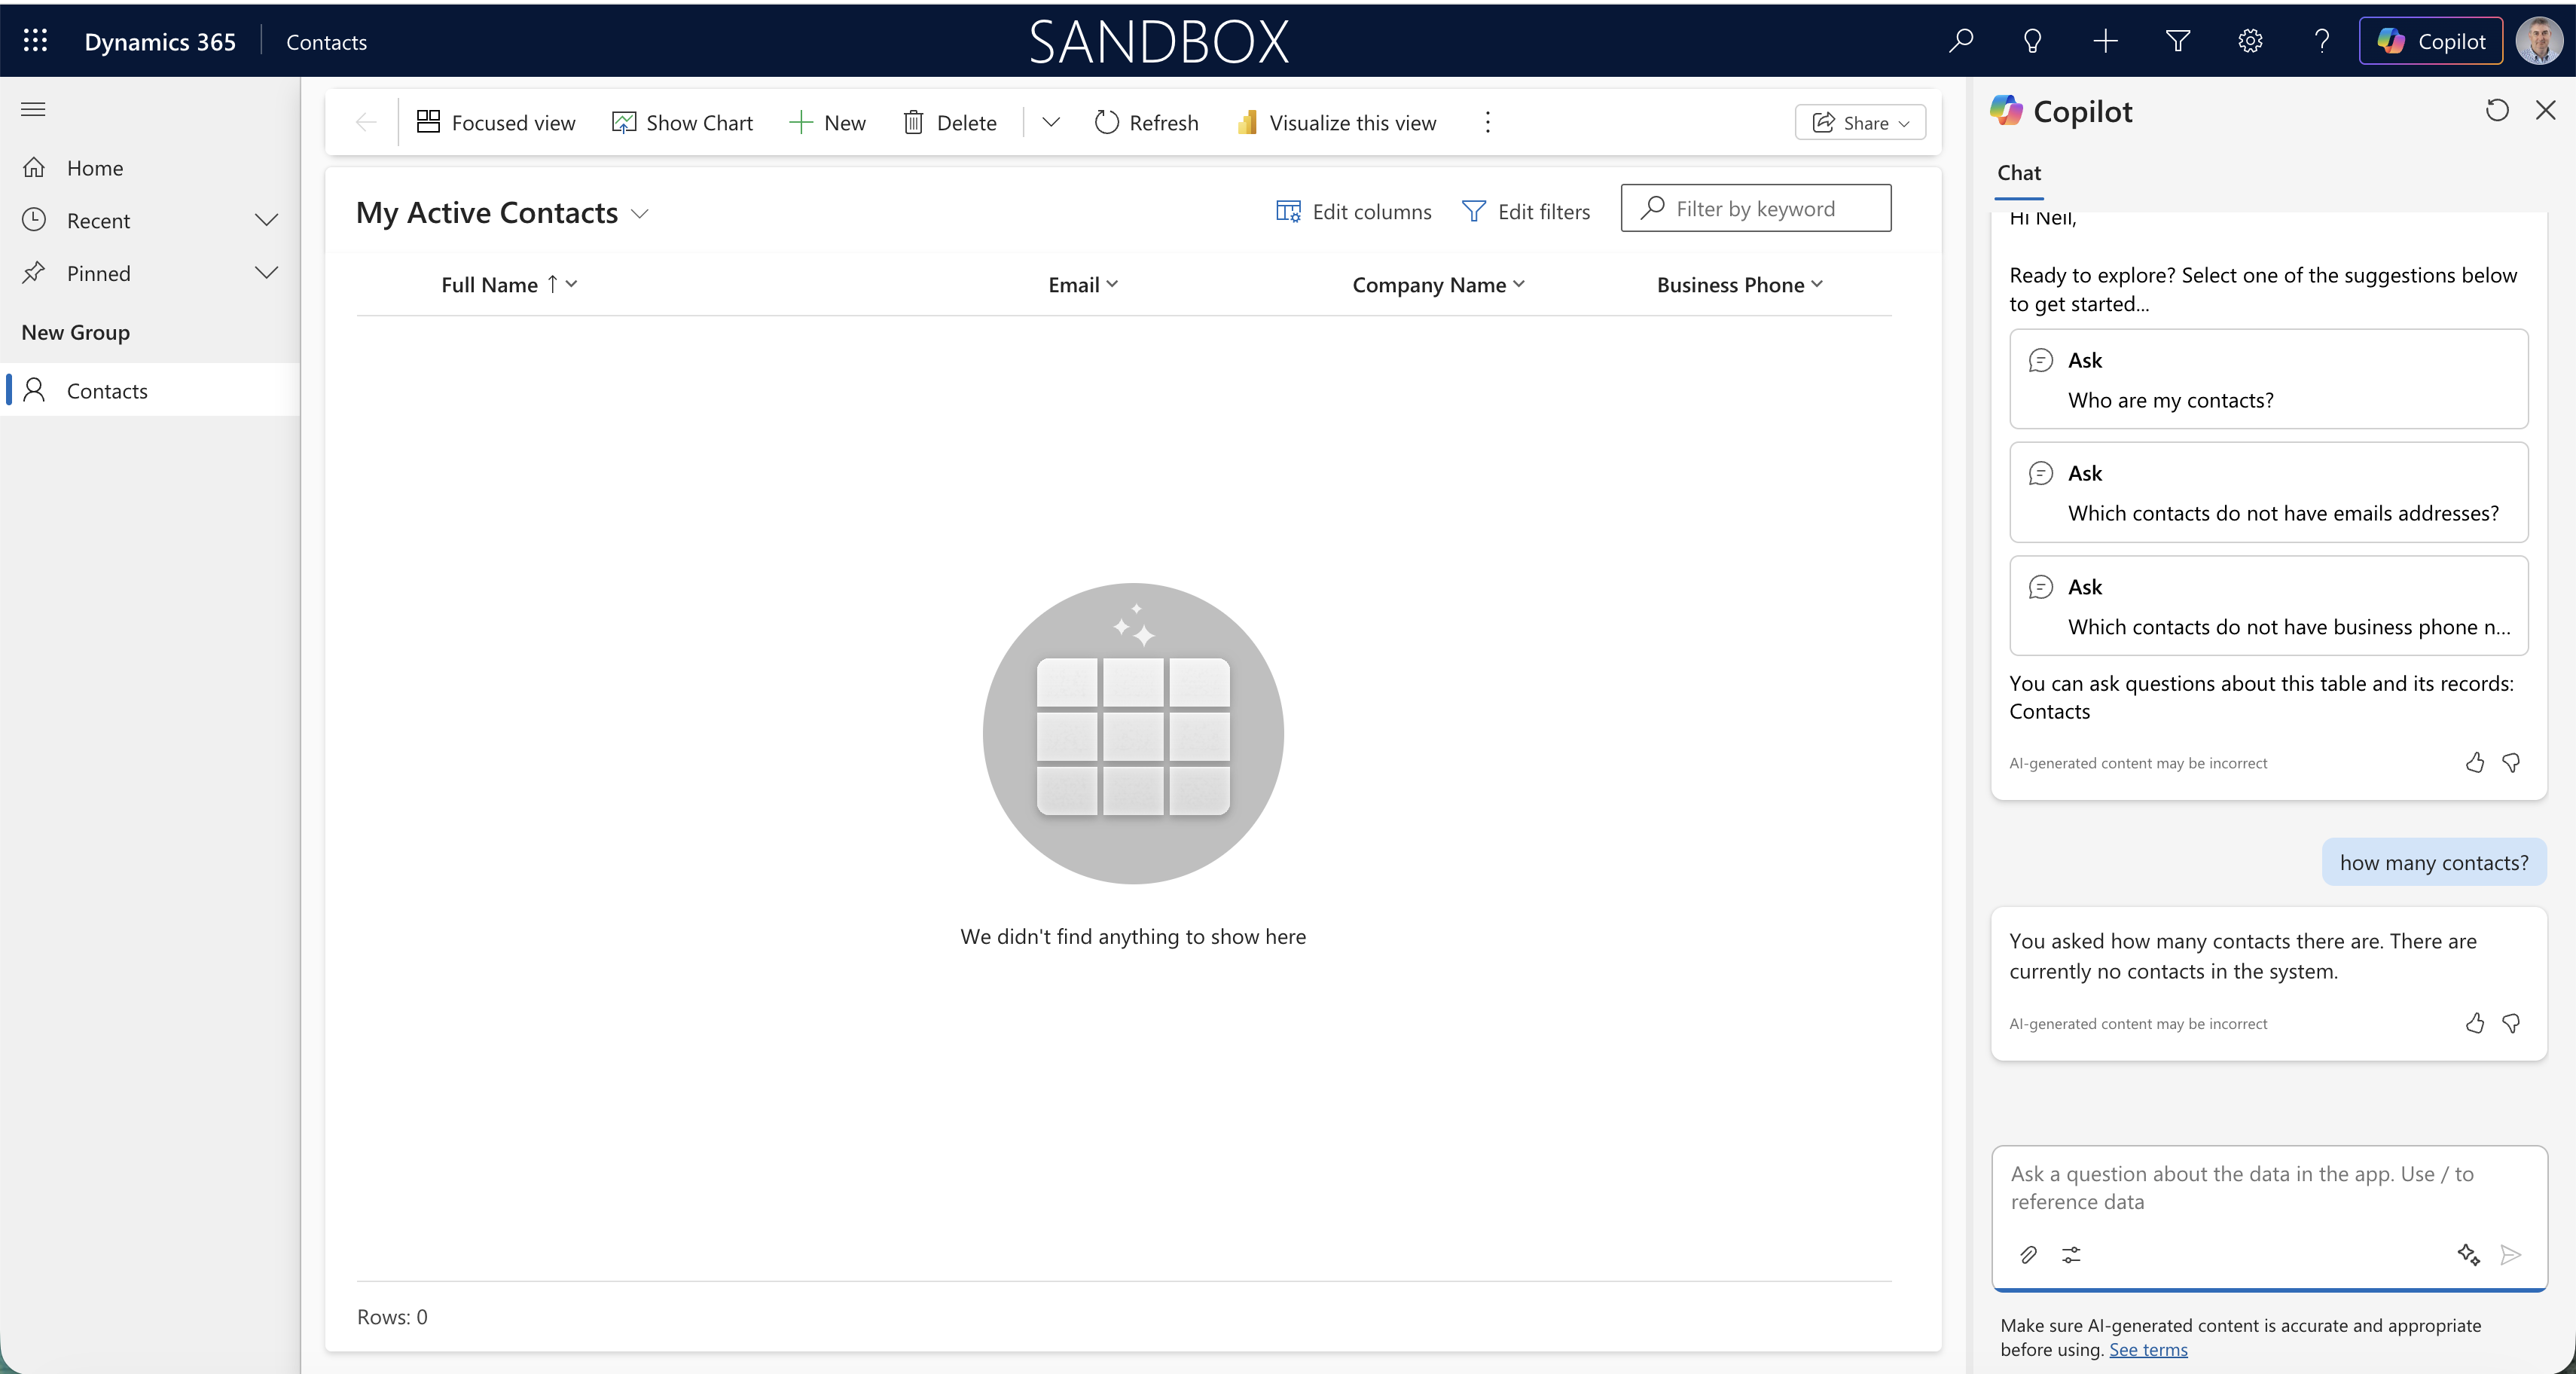Click the back arrow in command bar

366,123
